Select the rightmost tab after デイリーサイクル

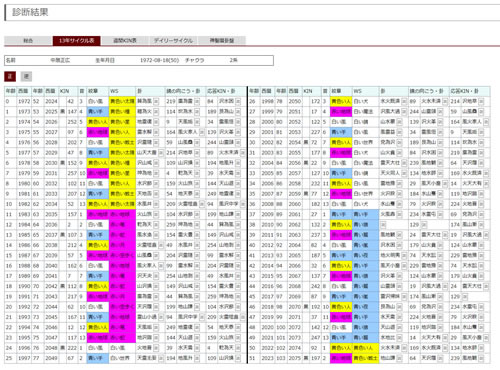tap(222, 41)
